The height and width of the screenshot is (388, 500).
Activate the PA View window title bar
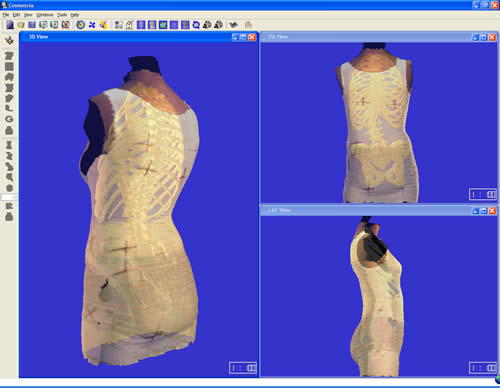pyautogui.click(x=365, y=37)
